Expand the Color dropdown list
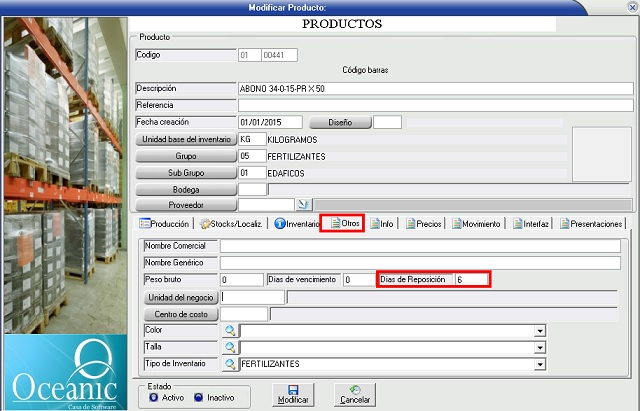The image size is (640, 411). [540, 331]
